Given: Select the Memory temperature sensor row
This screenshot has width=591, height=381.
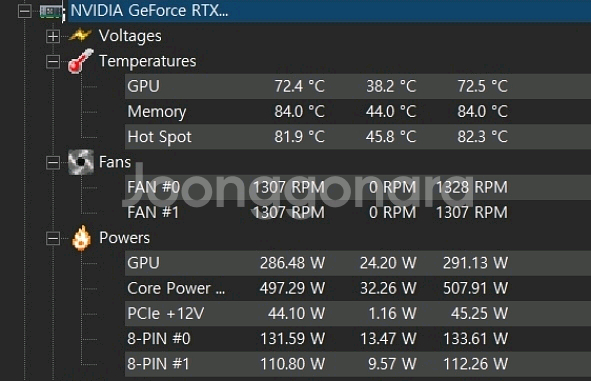Looking at the screenshot, I should [x=358, y=112].
